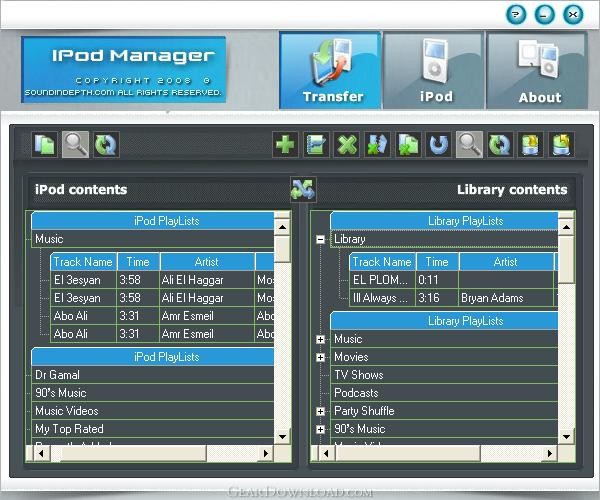Collapse the Library node with the minus box
This screenshot has width=600, height=500.
(321, 239)
